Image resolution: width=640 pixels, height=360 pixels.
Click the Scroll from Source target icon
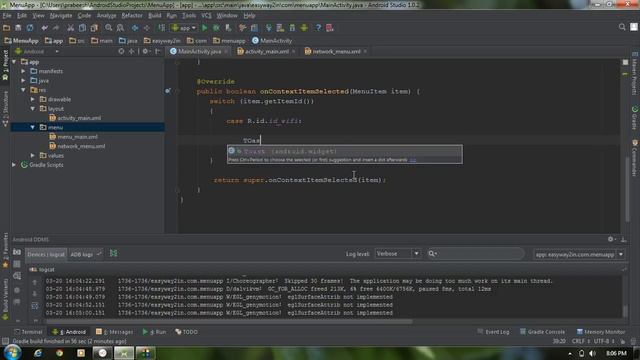click(121, 51)
